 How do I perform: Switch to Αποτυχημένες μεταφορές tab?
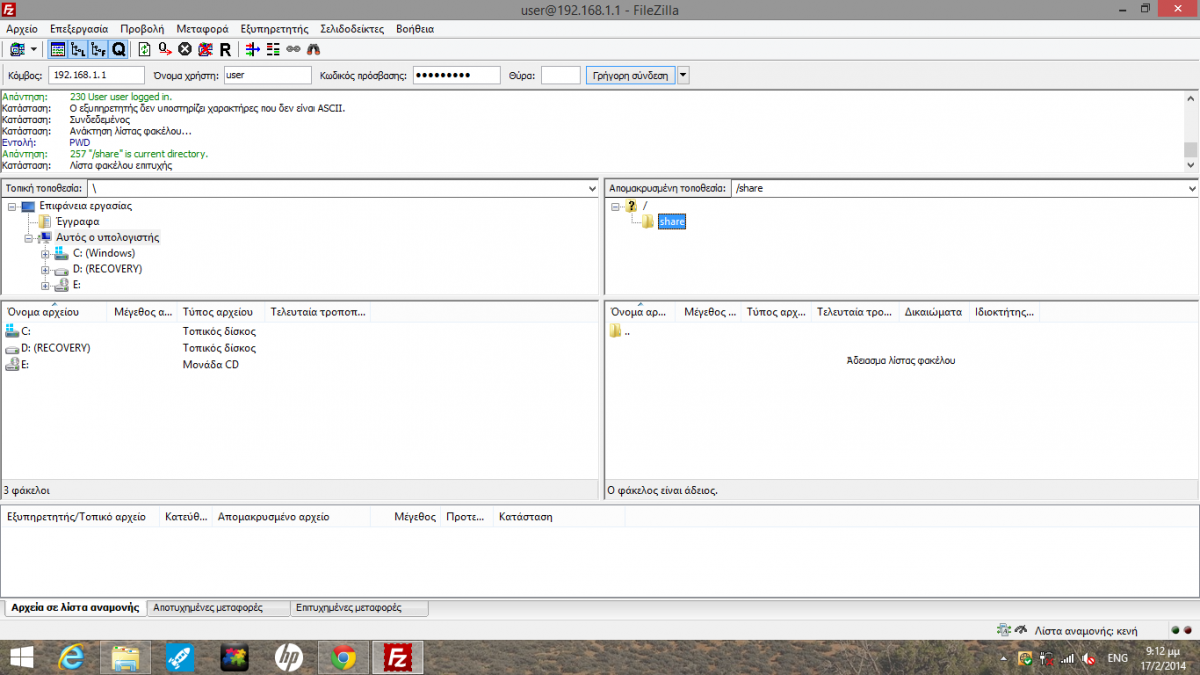tap(218, 607)
